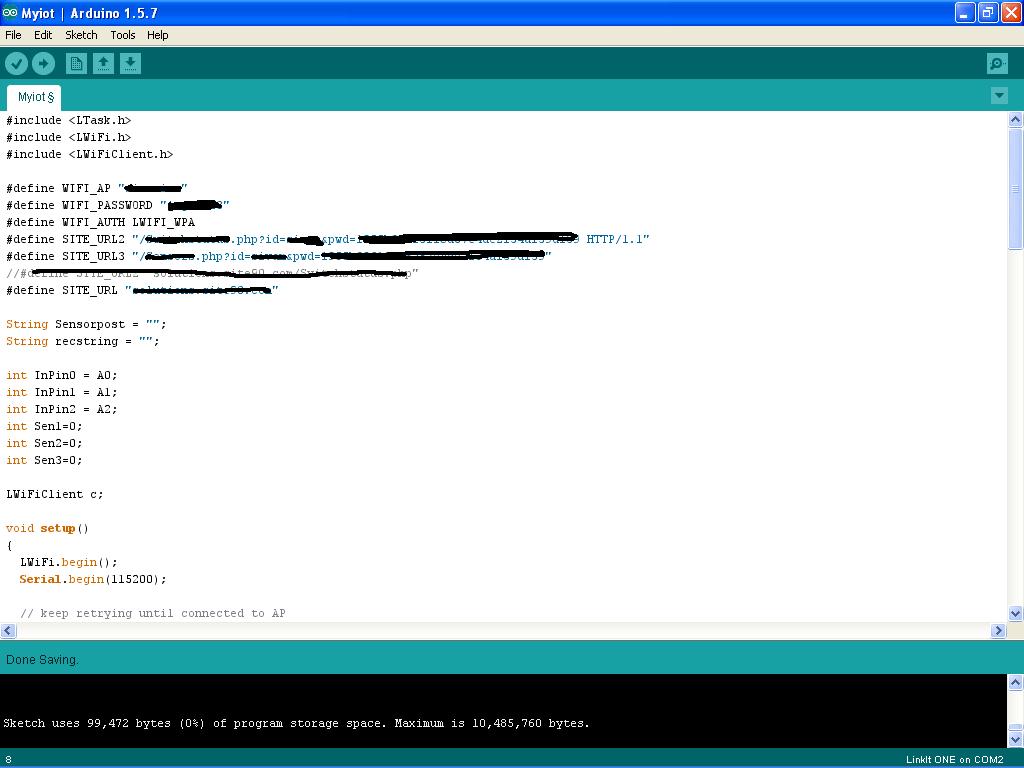Create a new sketch via the New icon
Image resolution: width=1024 pixels, height=768 pixels.
coord(76,63)
